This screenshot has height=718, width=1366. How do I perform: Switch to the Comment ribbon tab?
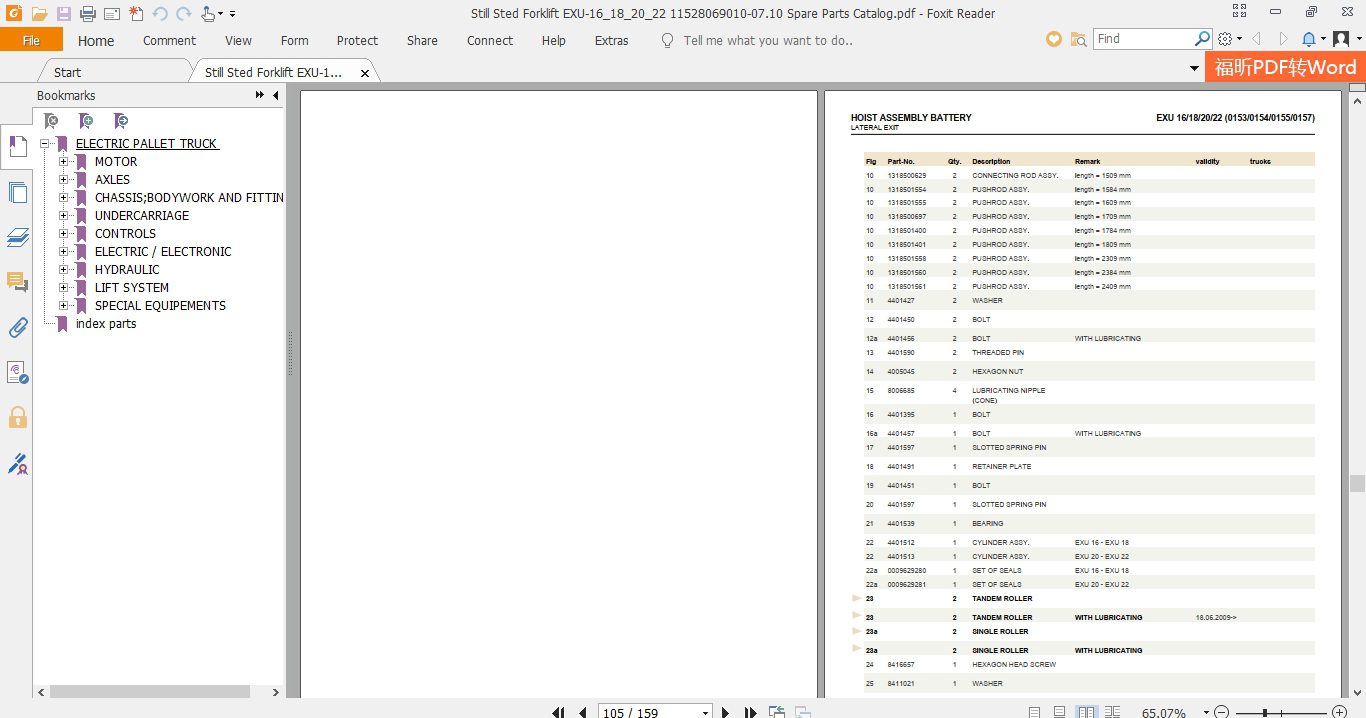[x=169, y=41]
